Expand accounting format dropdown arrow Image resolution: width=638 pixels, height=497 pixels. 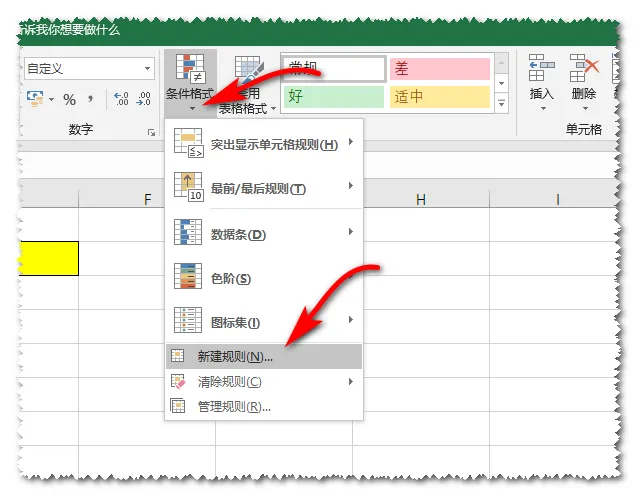pyautogui.click(x=51, y=99)
